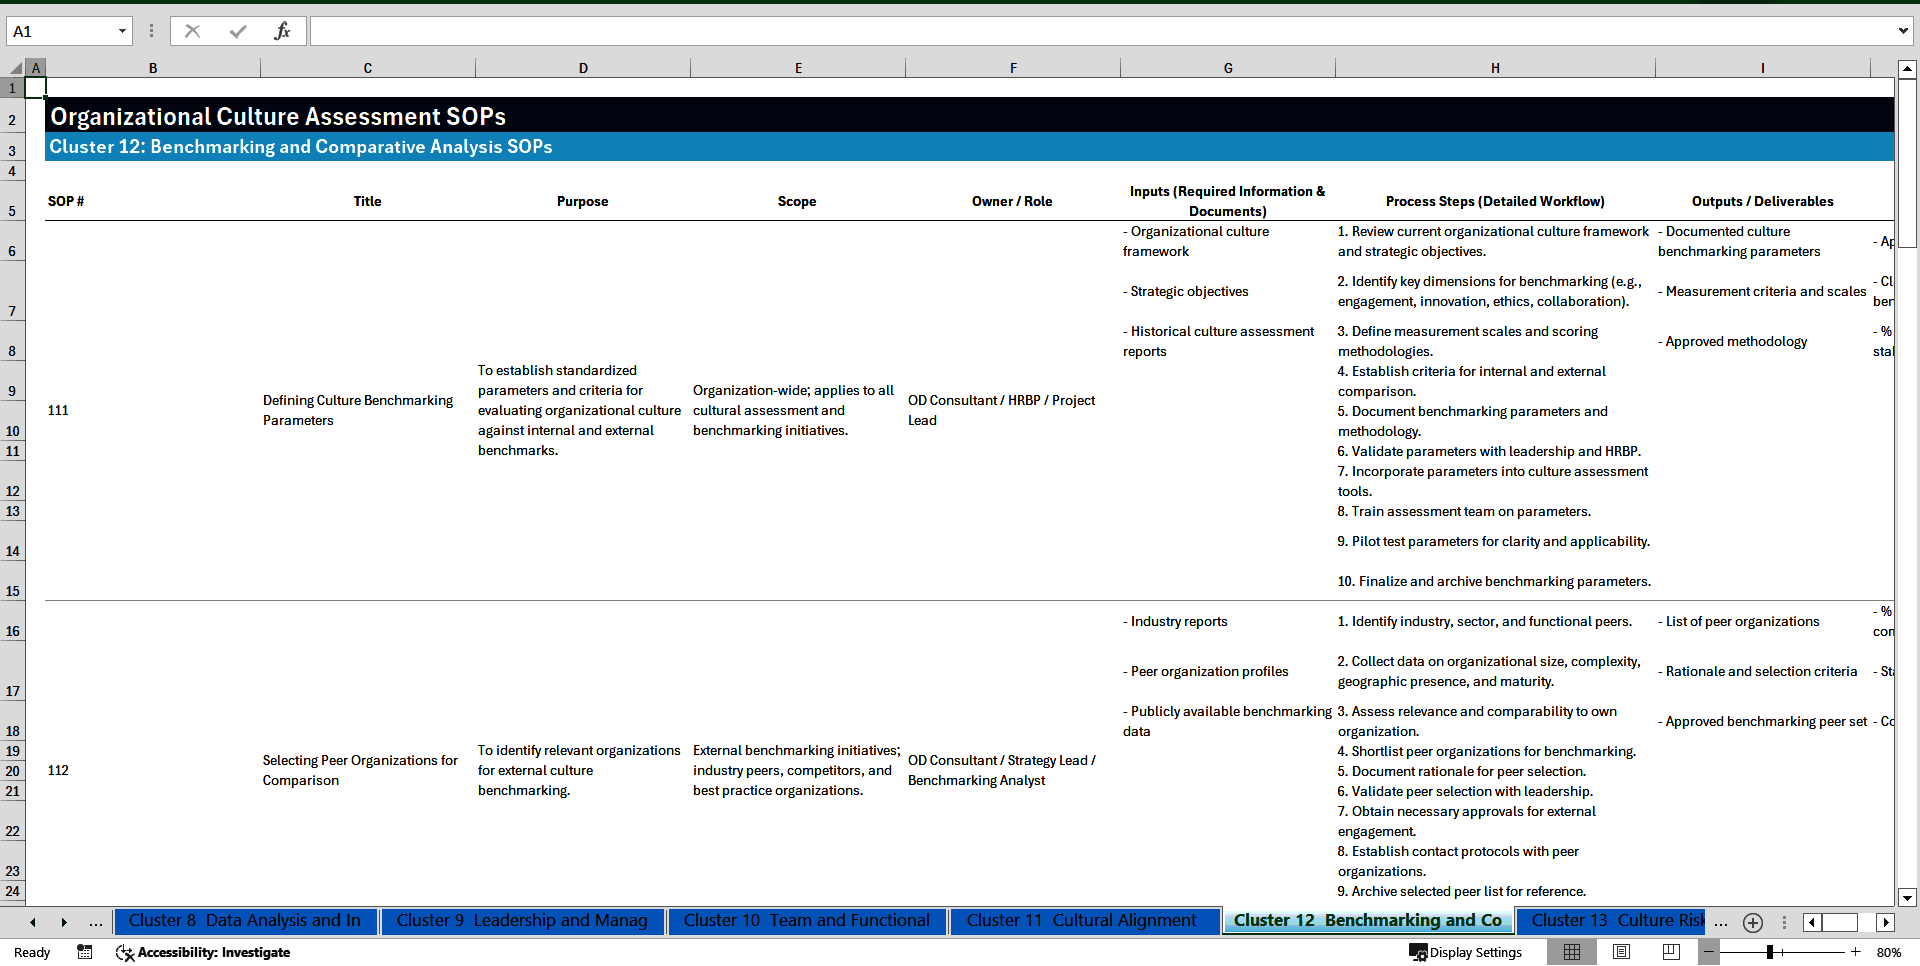Image resolution: width=1920 pixels, height=966 pixels.
Task: Click the Cancel X in the formula bar
Action: click(x=192, y=30)
